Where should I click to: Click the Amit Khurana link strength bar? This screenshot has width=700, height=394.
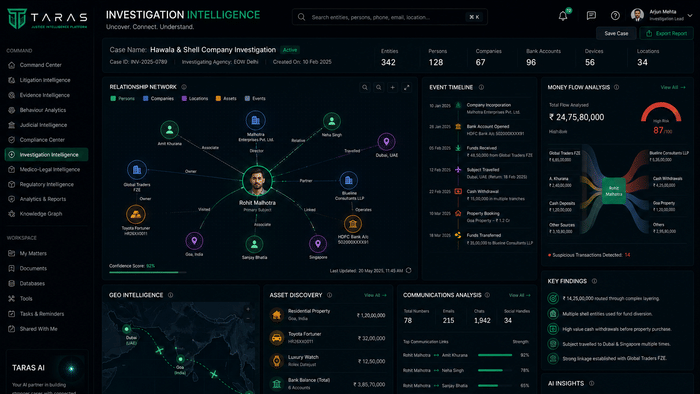[495, 355]
